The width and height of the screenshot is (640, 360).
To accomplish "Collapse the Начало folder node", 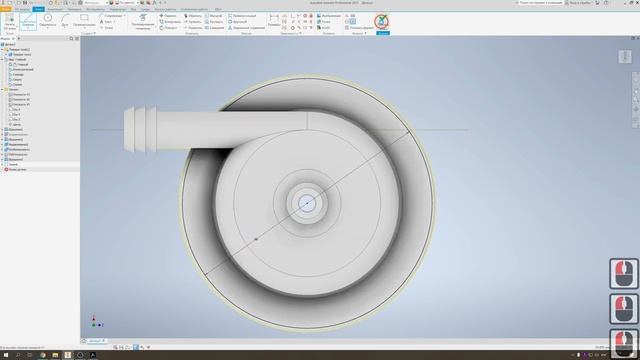I will click(2, 89).
